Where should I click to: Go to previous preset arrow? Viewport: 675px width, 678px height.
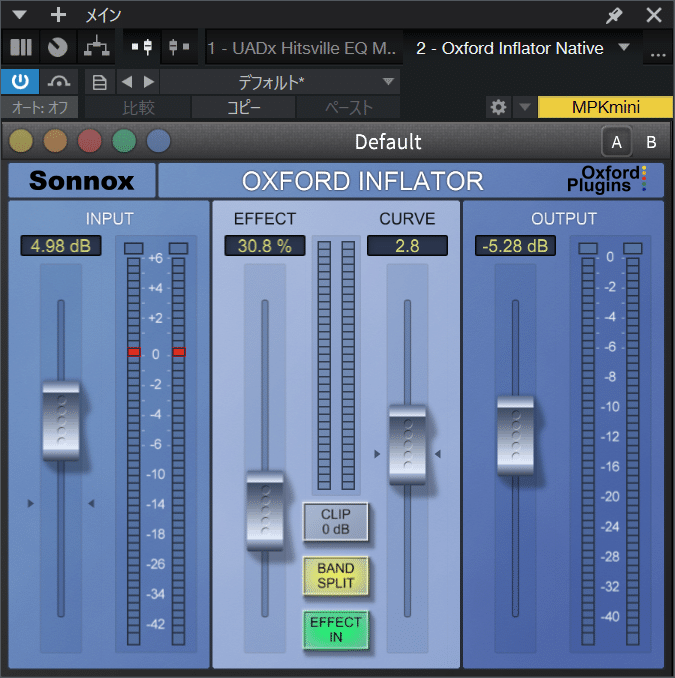(x=127, y=81)
